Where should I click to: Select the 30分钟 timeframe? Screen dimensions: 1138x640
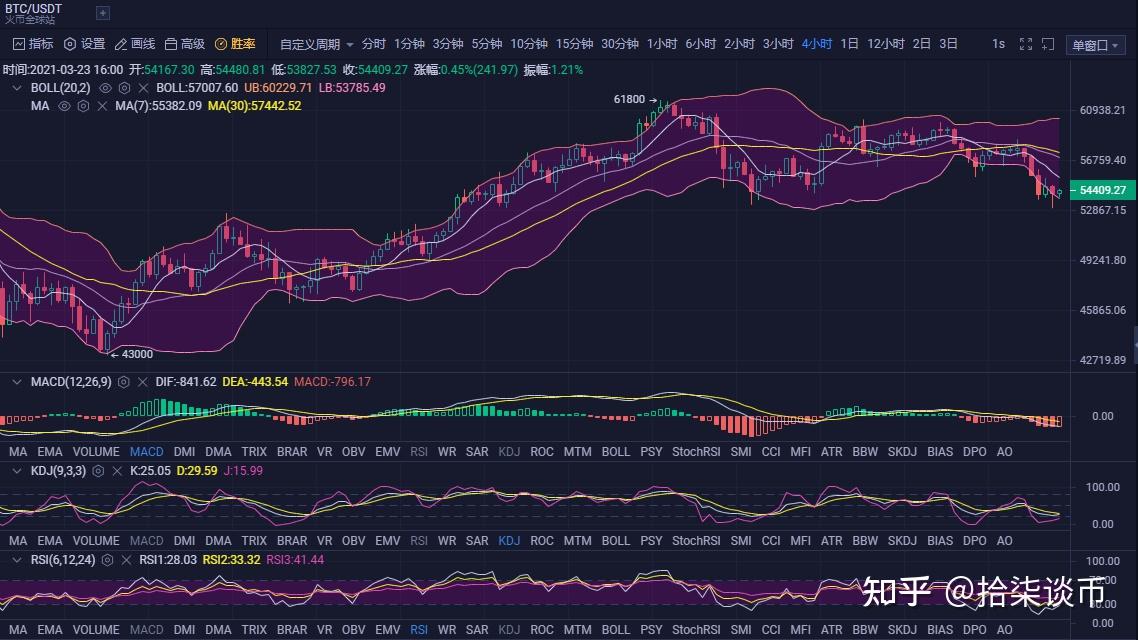coord(620,44)
